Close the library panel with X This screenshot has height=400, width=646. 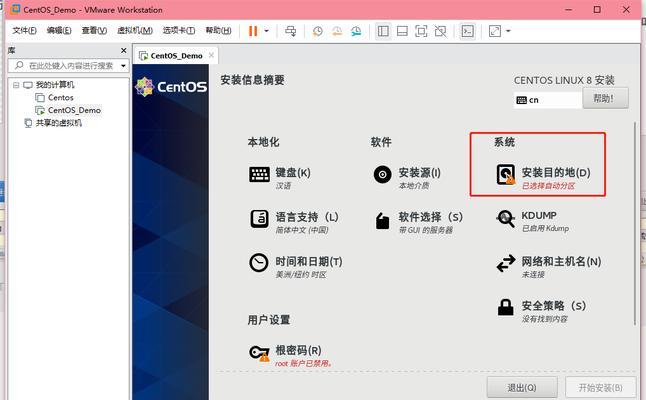[x=124, y=50]
